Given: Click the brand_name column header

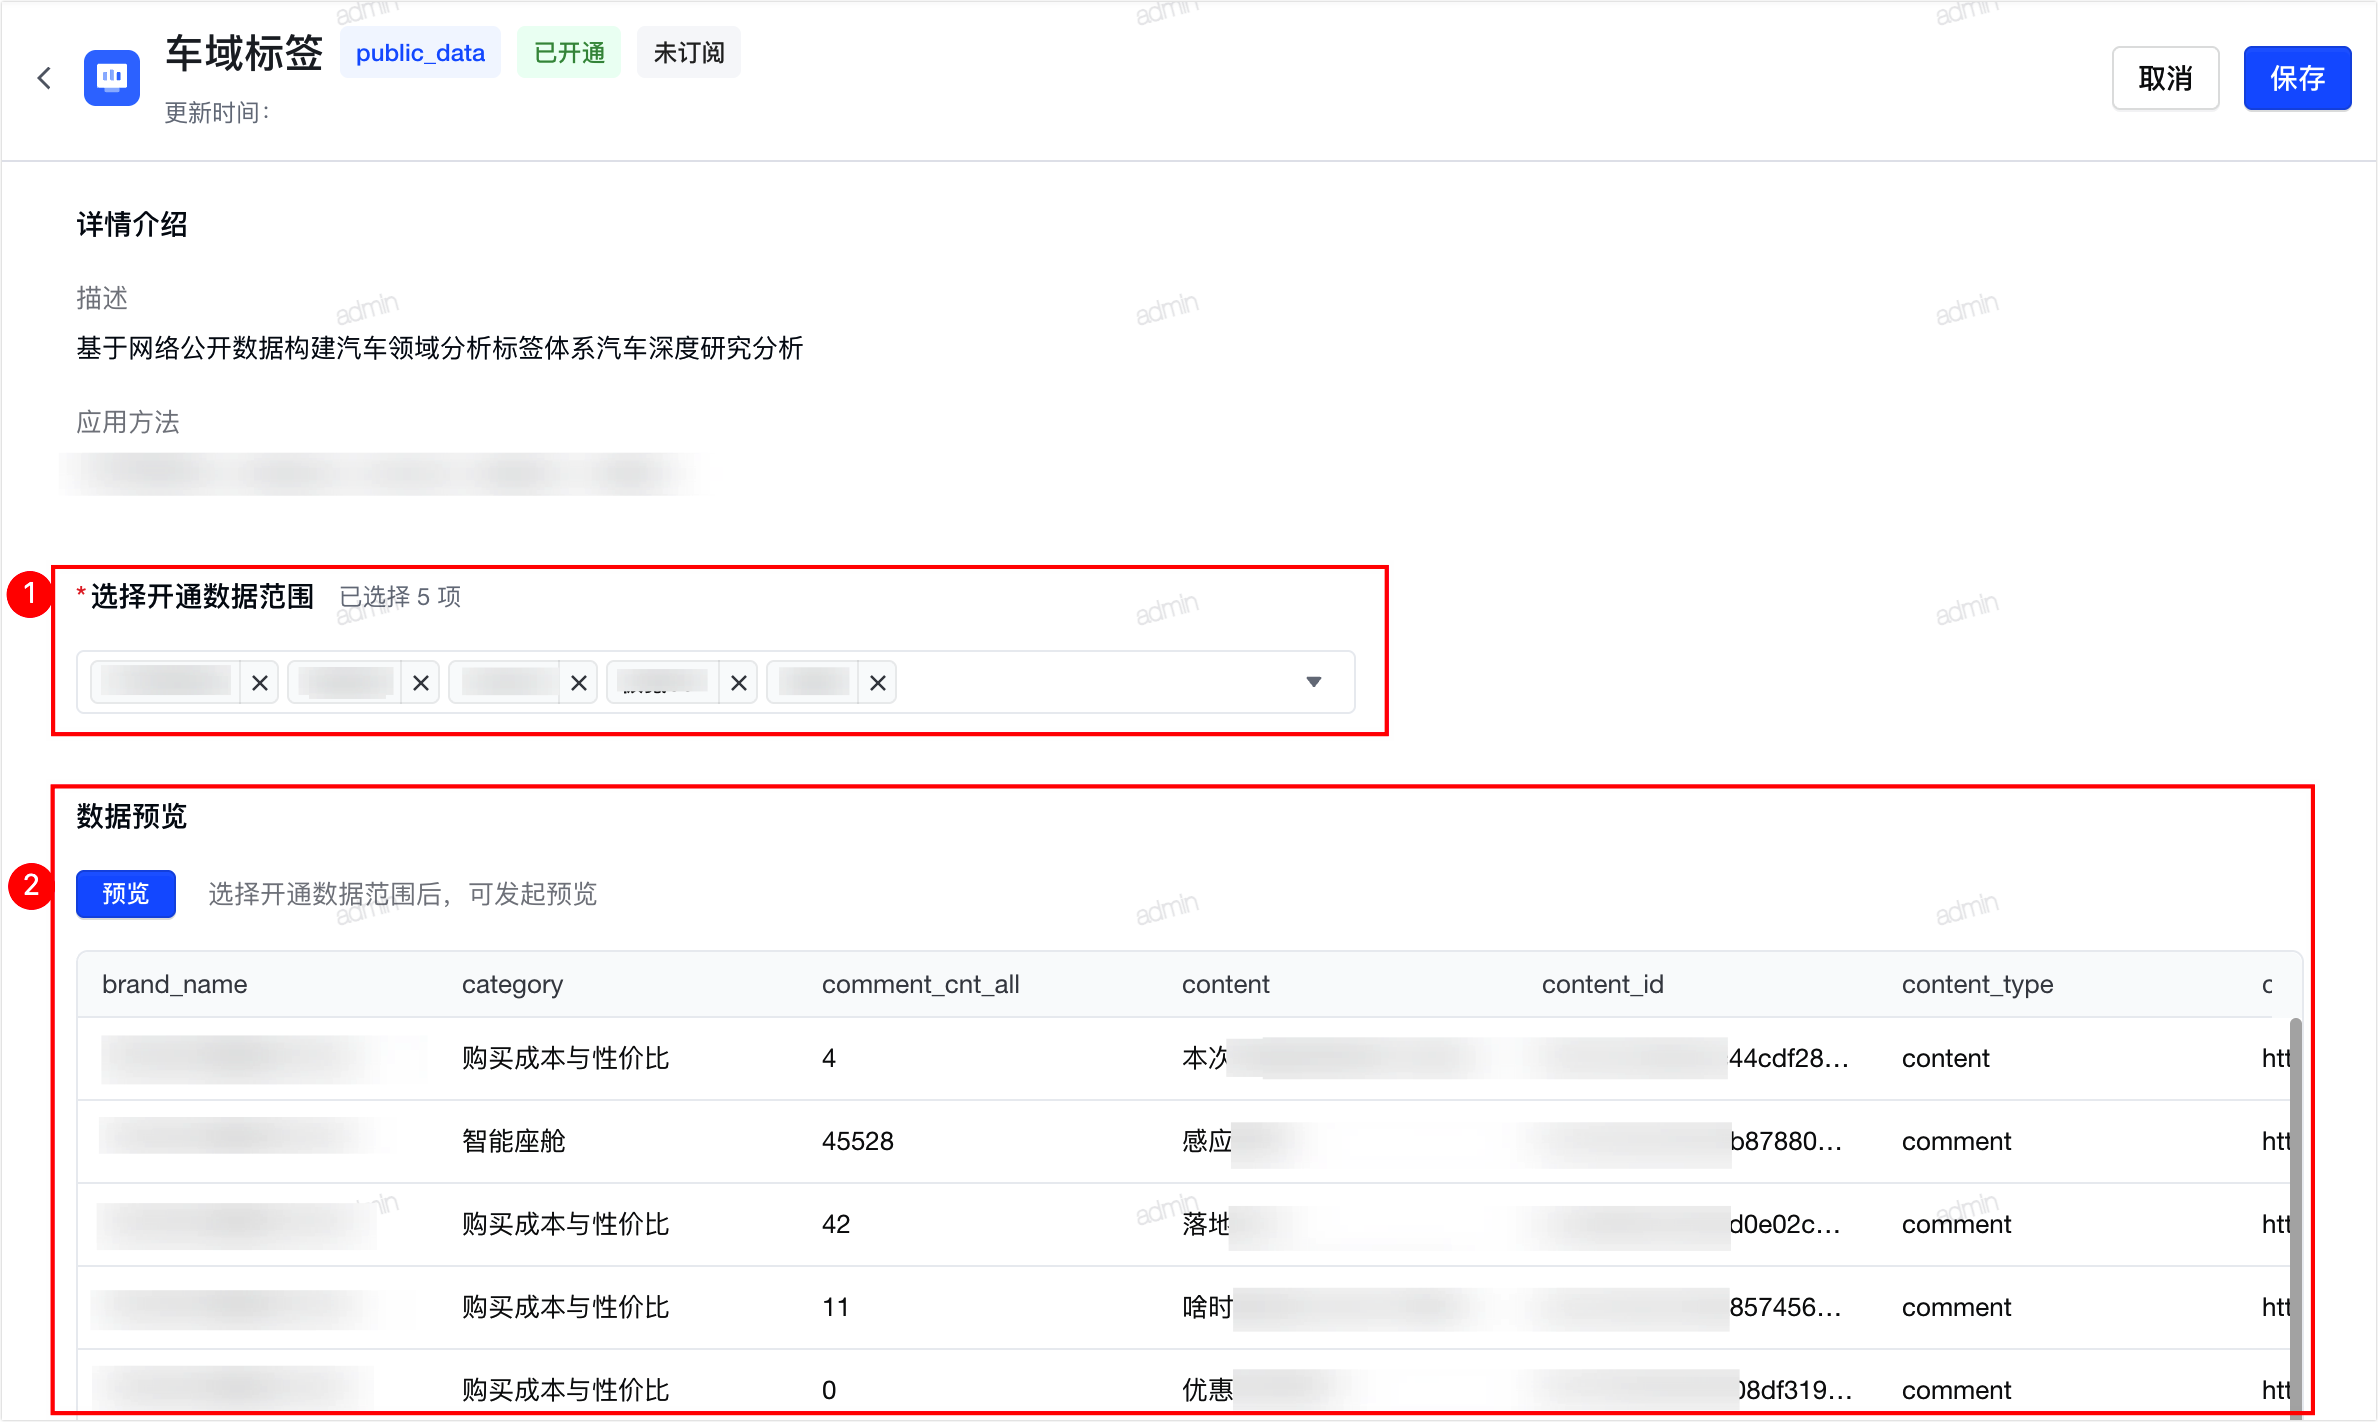Looking at the screenshot, I should [x=175, y=984].
